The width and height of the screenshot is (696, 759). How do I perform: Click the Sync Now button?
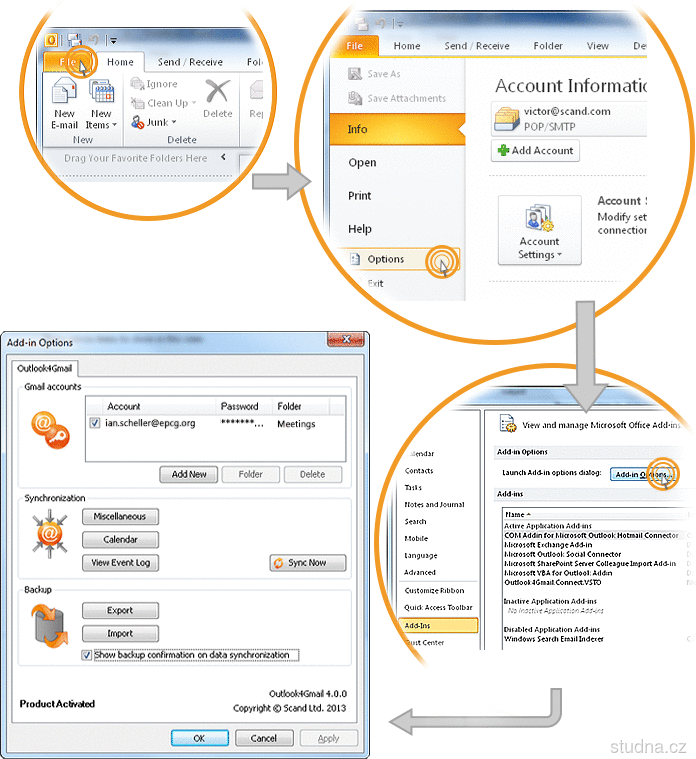coord(308,563)
